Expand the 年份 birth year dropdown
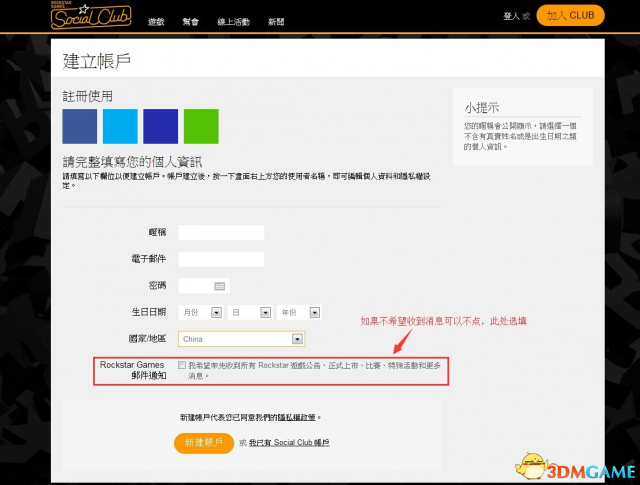The height and width of the screenshot is (485, 640). coord(300,312)
